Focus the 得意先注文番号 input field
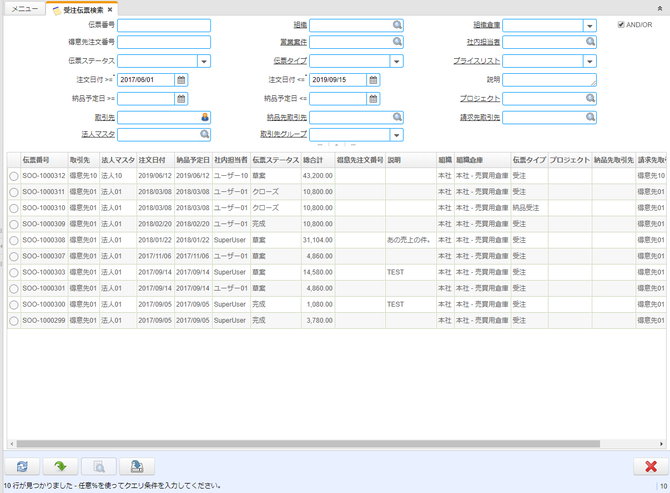The image size is (670, 493). pos(164,42)
